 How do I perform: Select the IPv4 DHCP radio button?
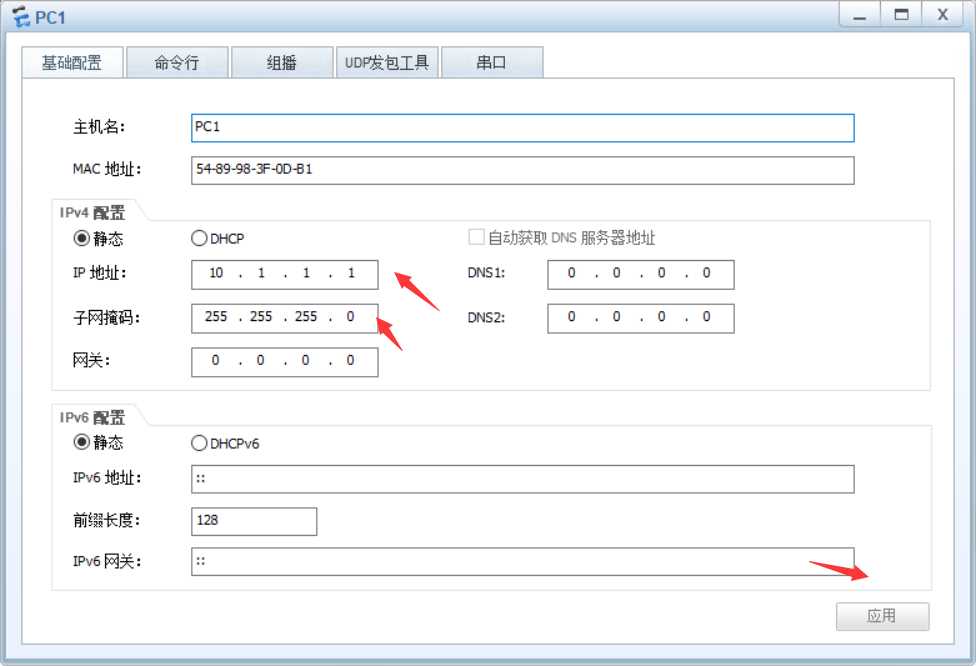[199, 238]
